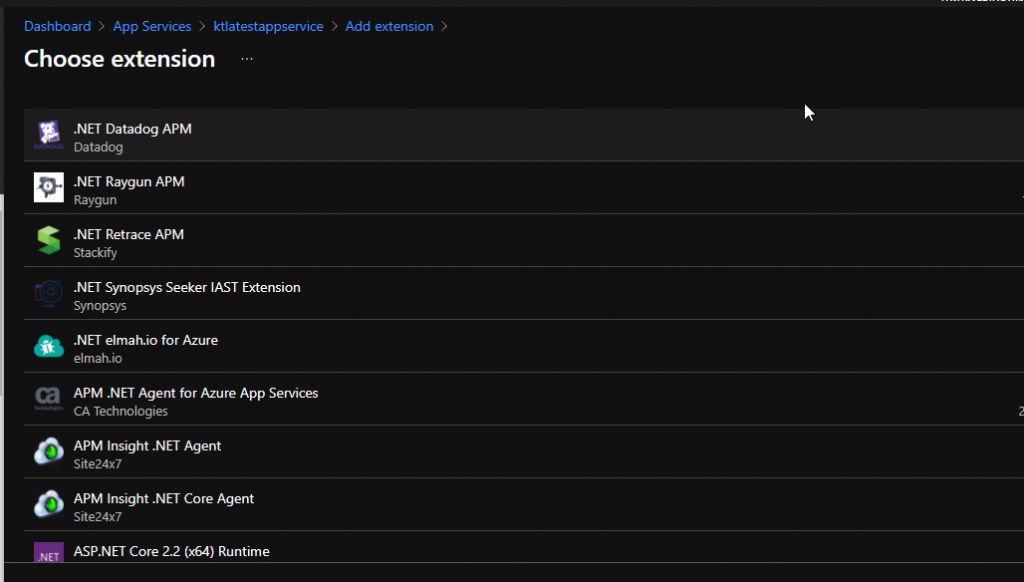Click the Stackify publisher label

(95, 253)
